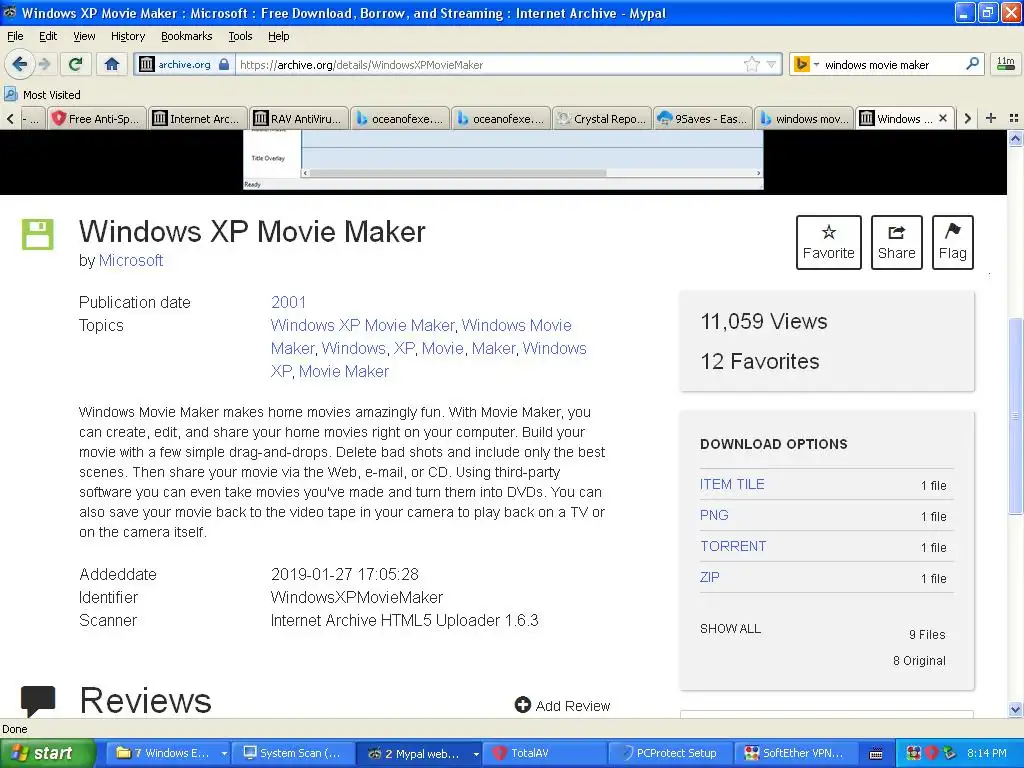
Task: Click the Share button
Action: click(x=896, y=242)
